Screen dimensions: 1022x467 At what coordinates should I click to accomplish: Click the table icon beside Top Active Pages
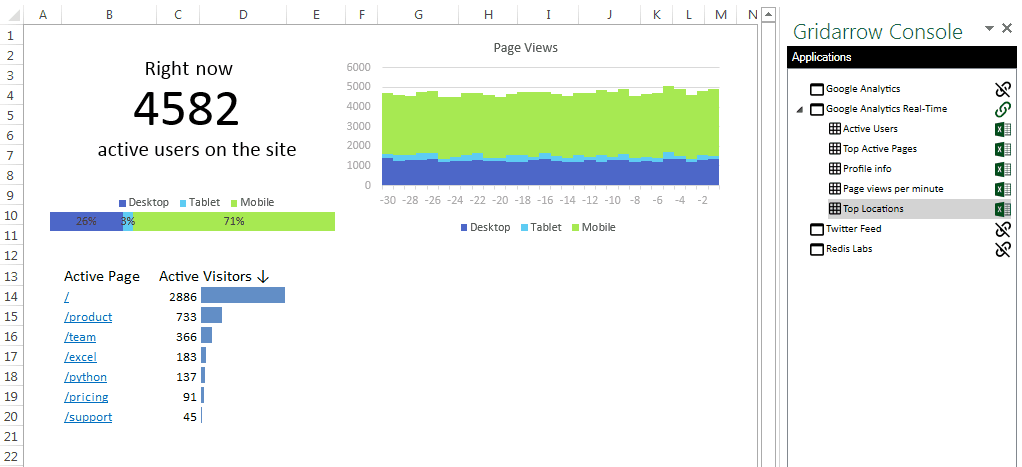click(834, 149)
